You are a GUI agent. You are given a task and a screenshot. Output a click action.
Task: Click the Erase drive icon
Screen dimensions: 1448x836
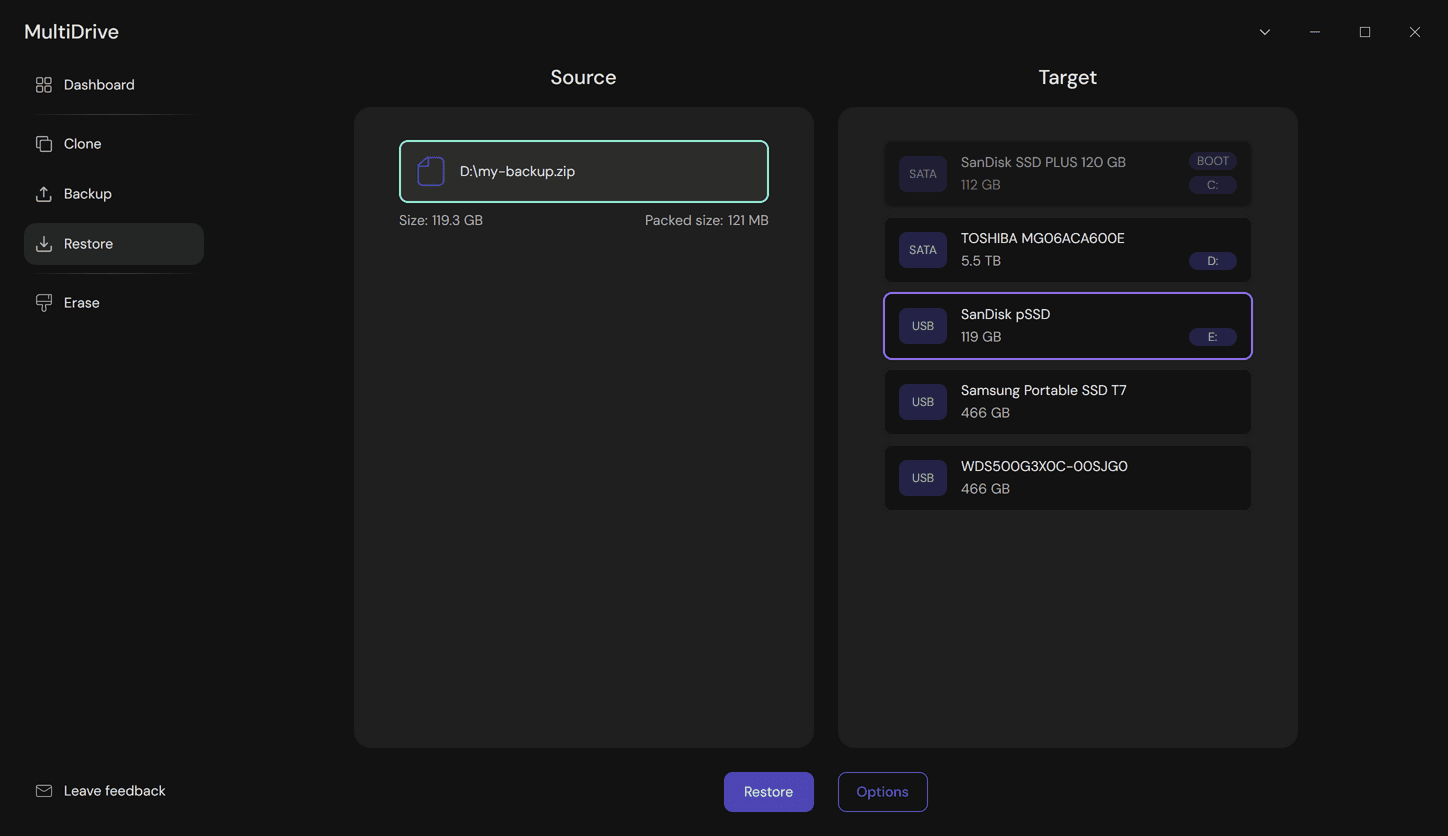tap(44, 302)
